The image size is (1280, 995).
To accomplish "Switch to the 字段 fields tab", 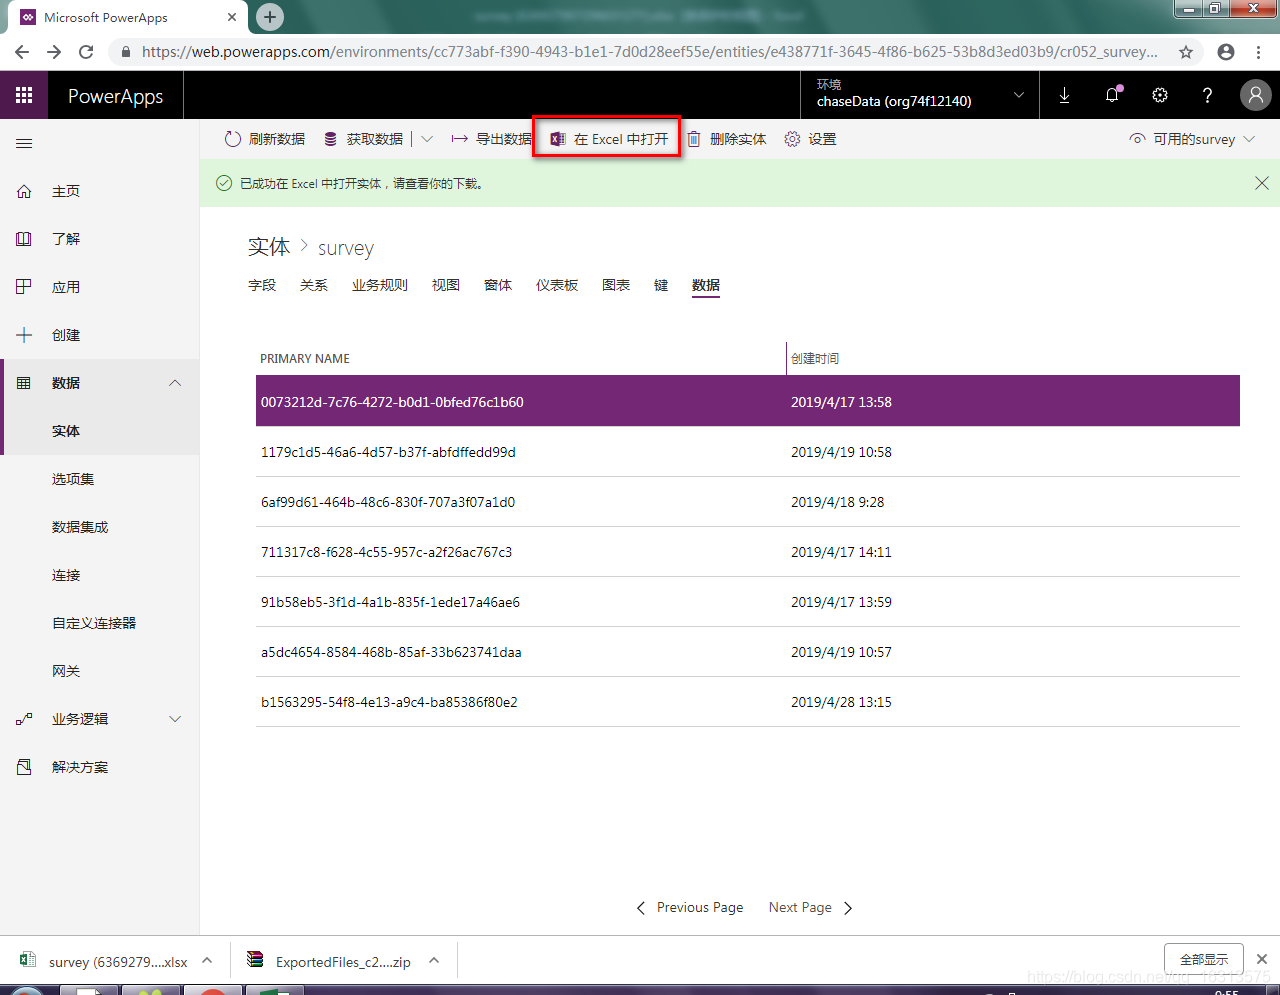I will click(262, 285).
